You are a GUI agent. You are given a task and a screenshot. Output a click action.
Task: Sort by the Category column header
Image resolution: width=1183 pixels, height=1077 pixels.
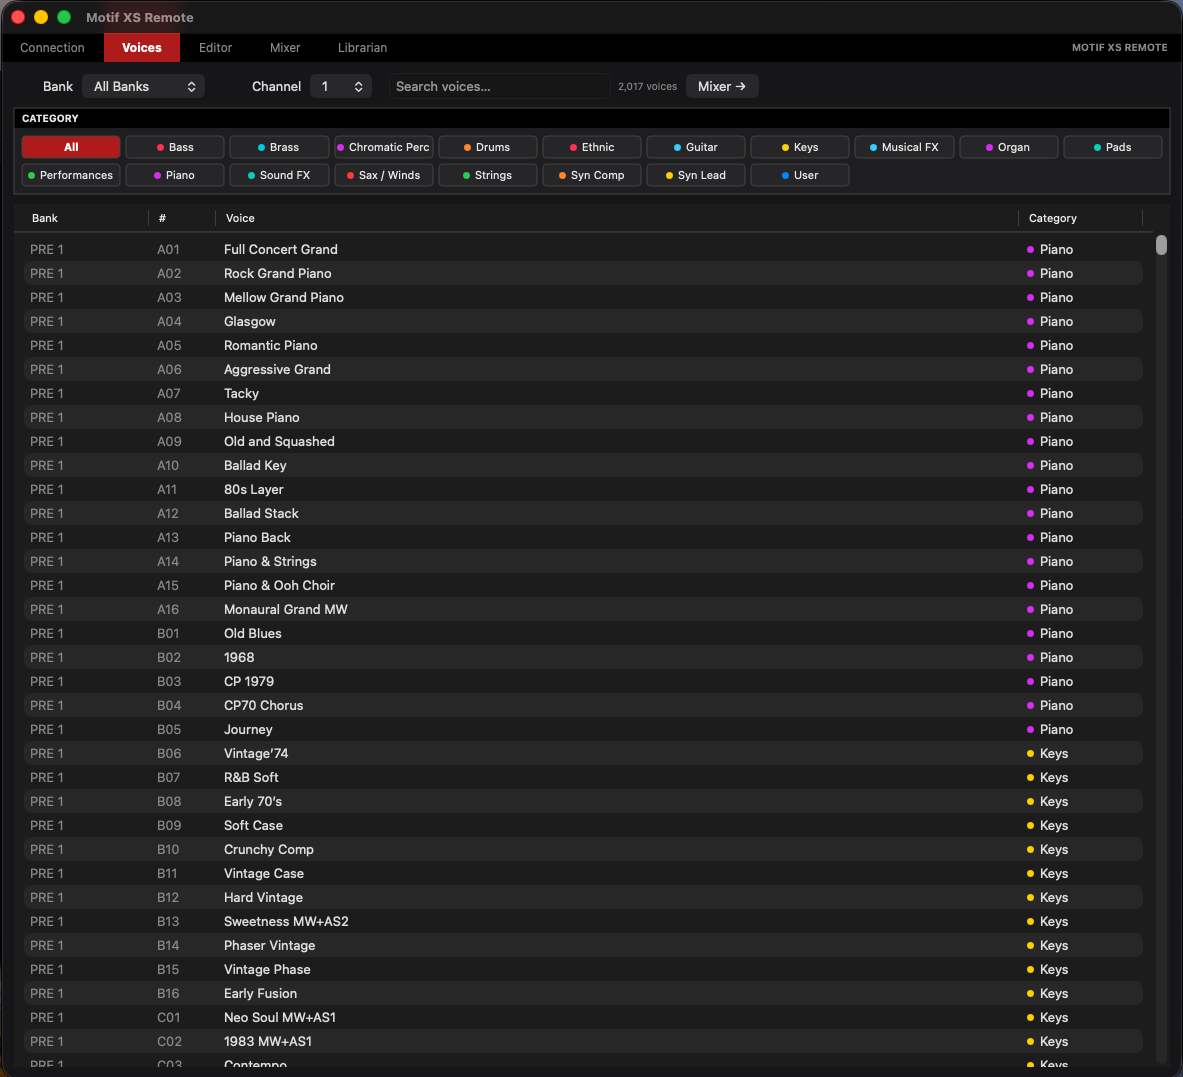(x=1080, y=218)
